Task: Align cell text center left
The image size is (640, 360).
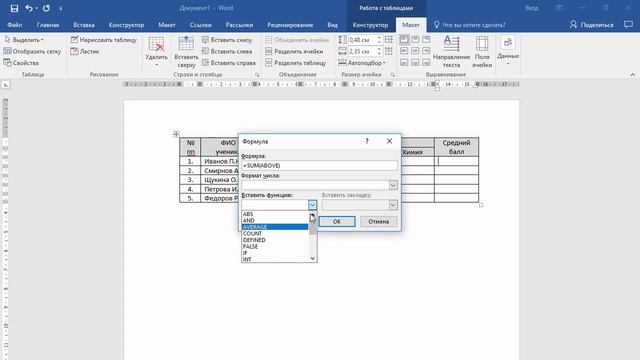Action: coord(404,51)
